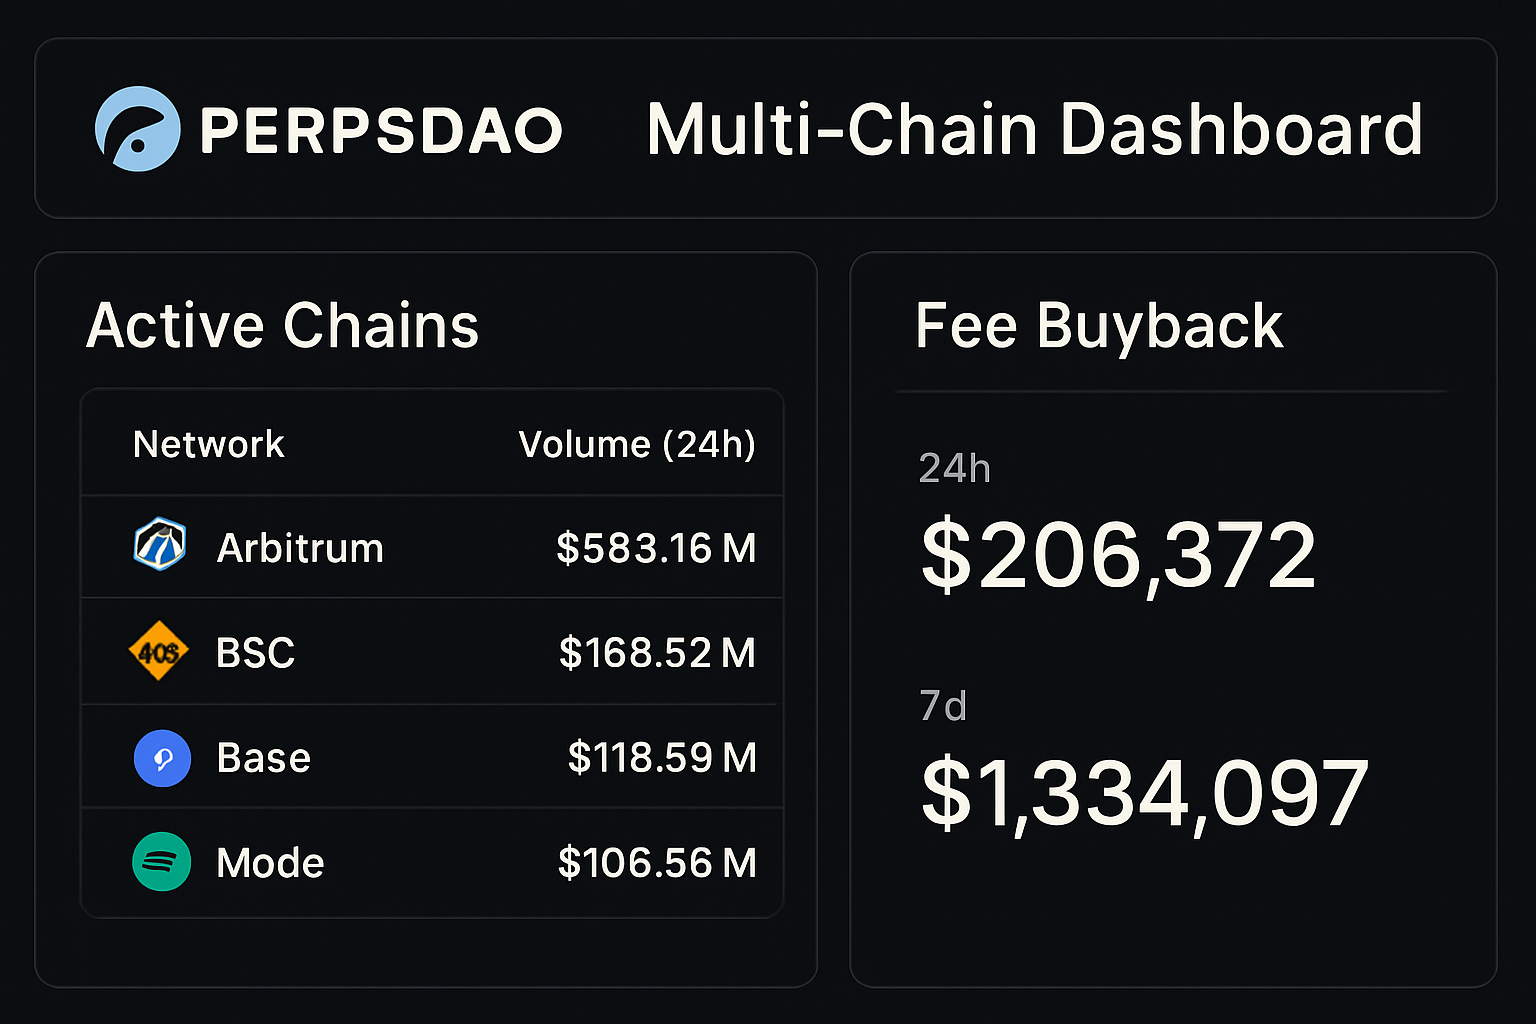This screenshot has width=1536, height=1024.
Task: Click the $168.52 M BSC volume
Action: [657, 653]
